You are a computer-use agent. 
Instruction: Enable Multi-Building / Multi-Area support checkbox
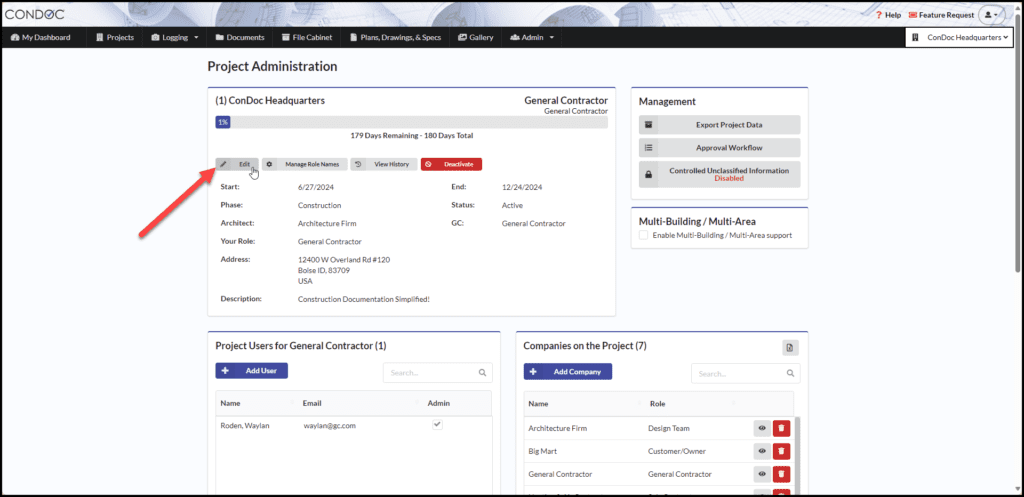click(643, 235)
